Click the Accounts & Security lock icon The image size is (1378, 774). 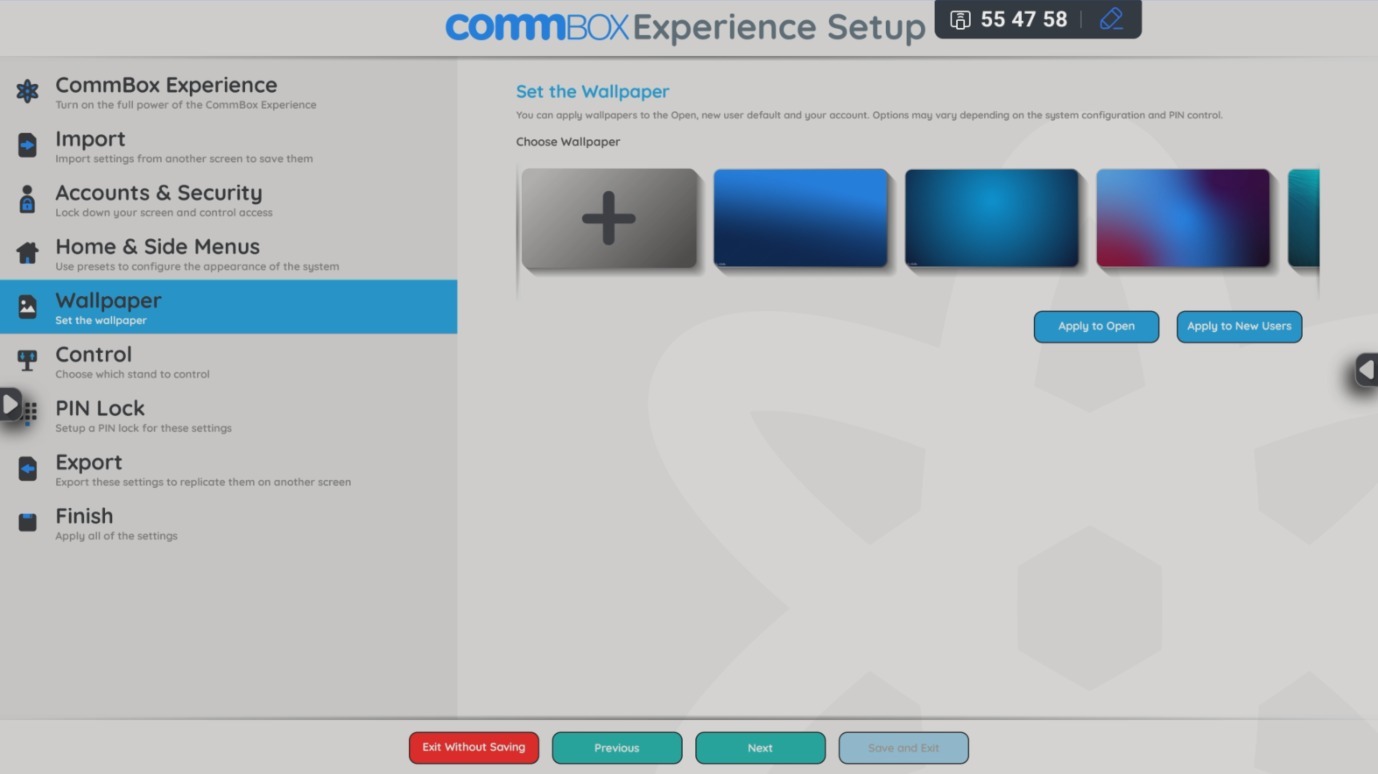(27, 200)
